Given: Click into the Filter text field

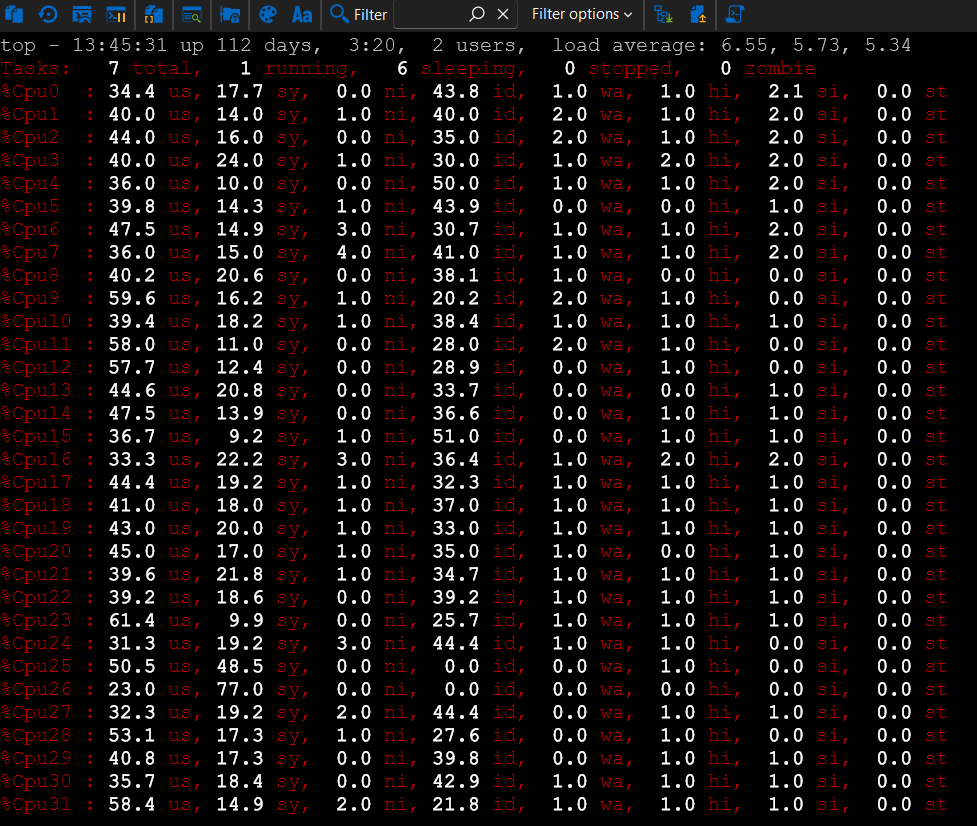Looking at the screenshot, I should click(430, 14).
